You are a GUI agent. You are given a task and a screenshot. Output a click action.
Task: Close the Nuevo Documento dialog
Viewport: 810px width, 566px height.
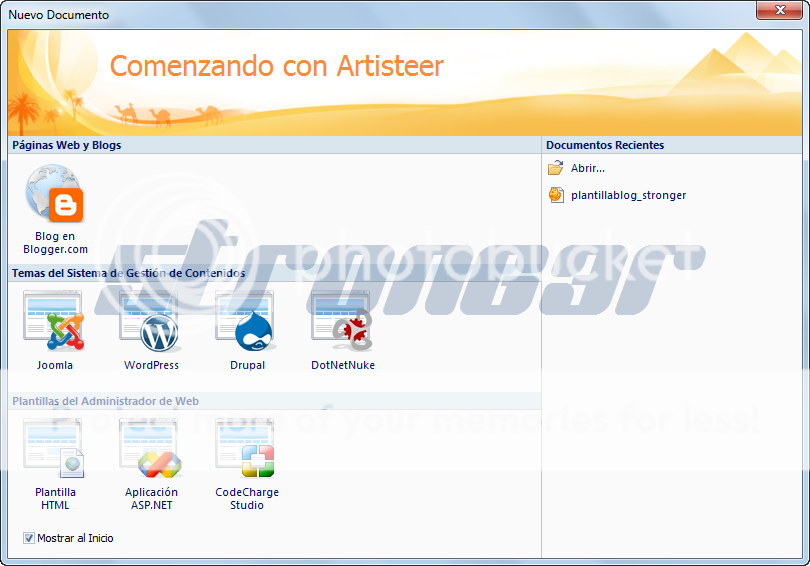click(780, 10)
